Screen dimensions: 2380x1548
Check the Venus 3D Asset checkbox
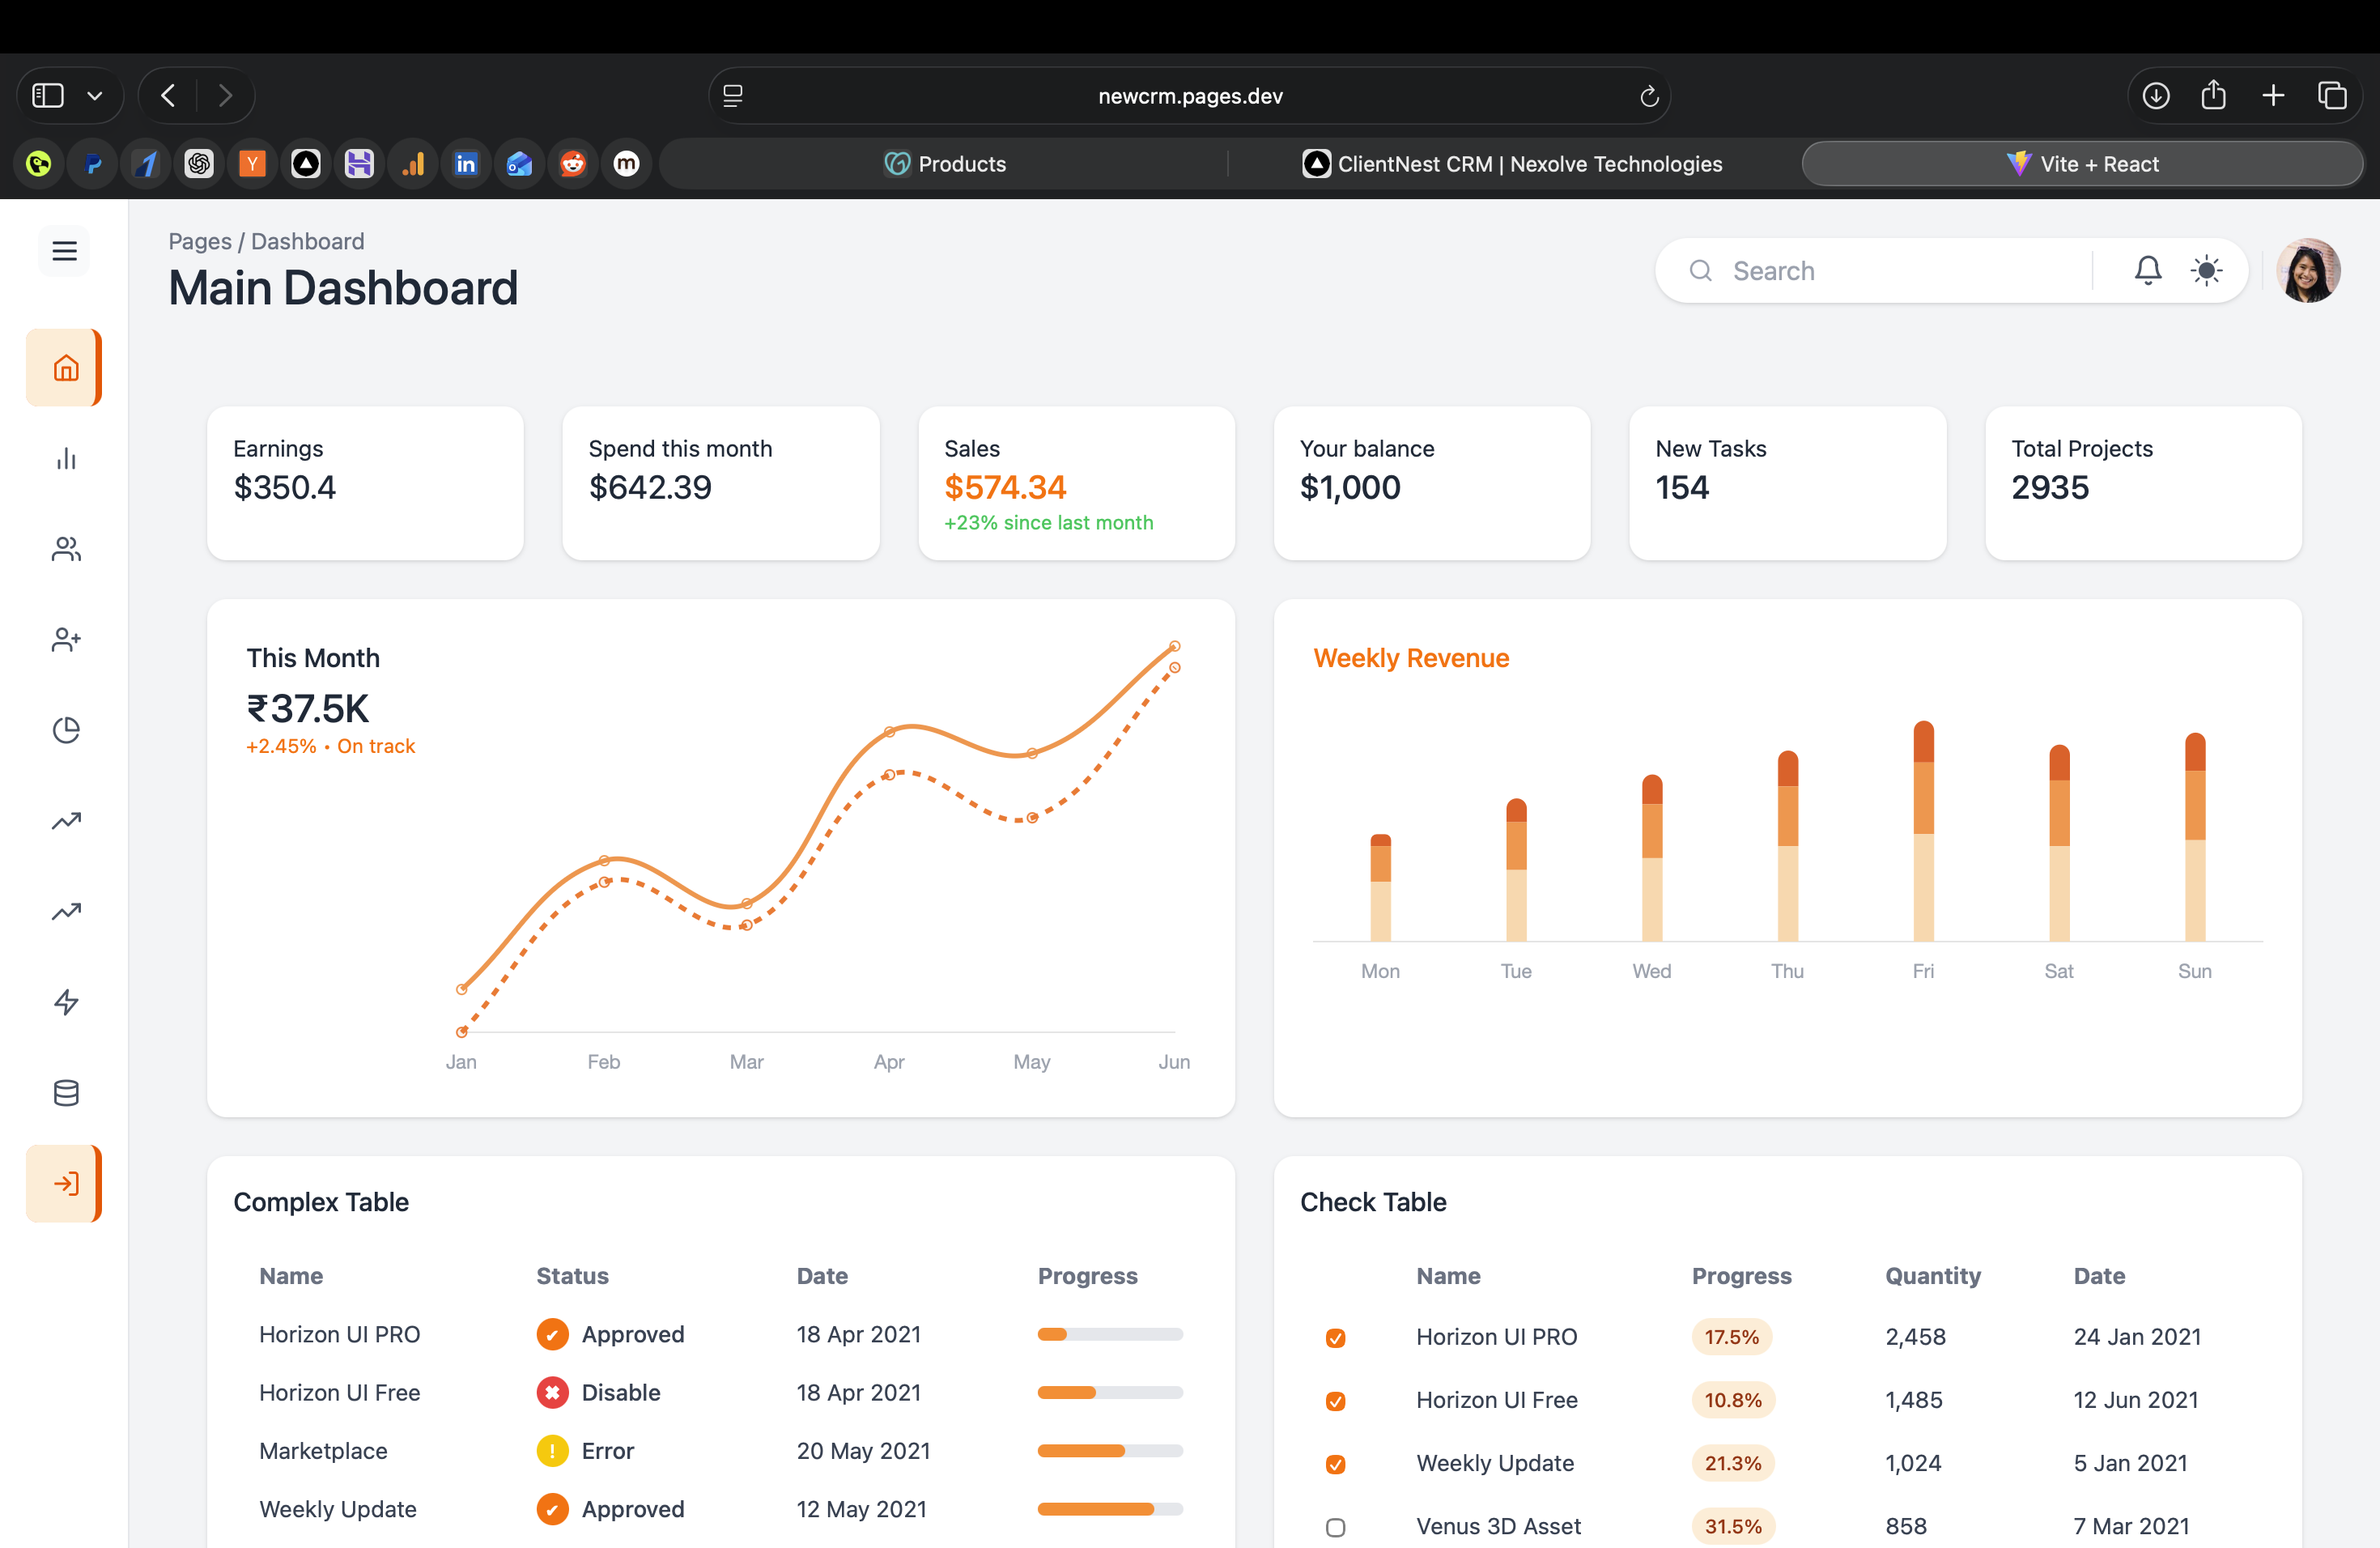(x=1335, y=1527)
